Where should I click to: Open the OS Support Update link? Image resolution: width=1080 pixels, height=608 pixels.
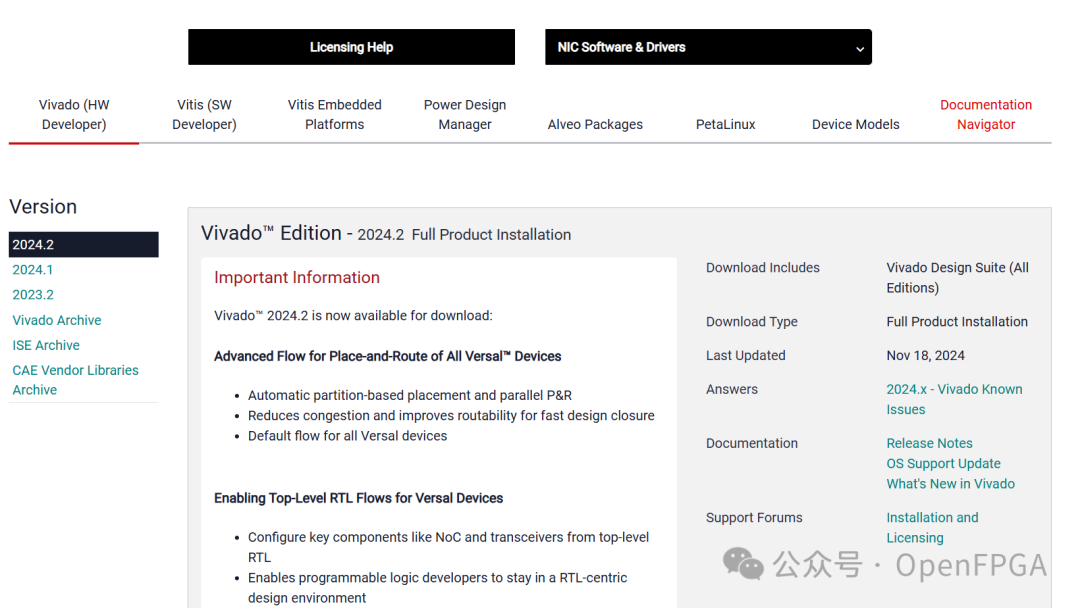(x=943, y=463)
